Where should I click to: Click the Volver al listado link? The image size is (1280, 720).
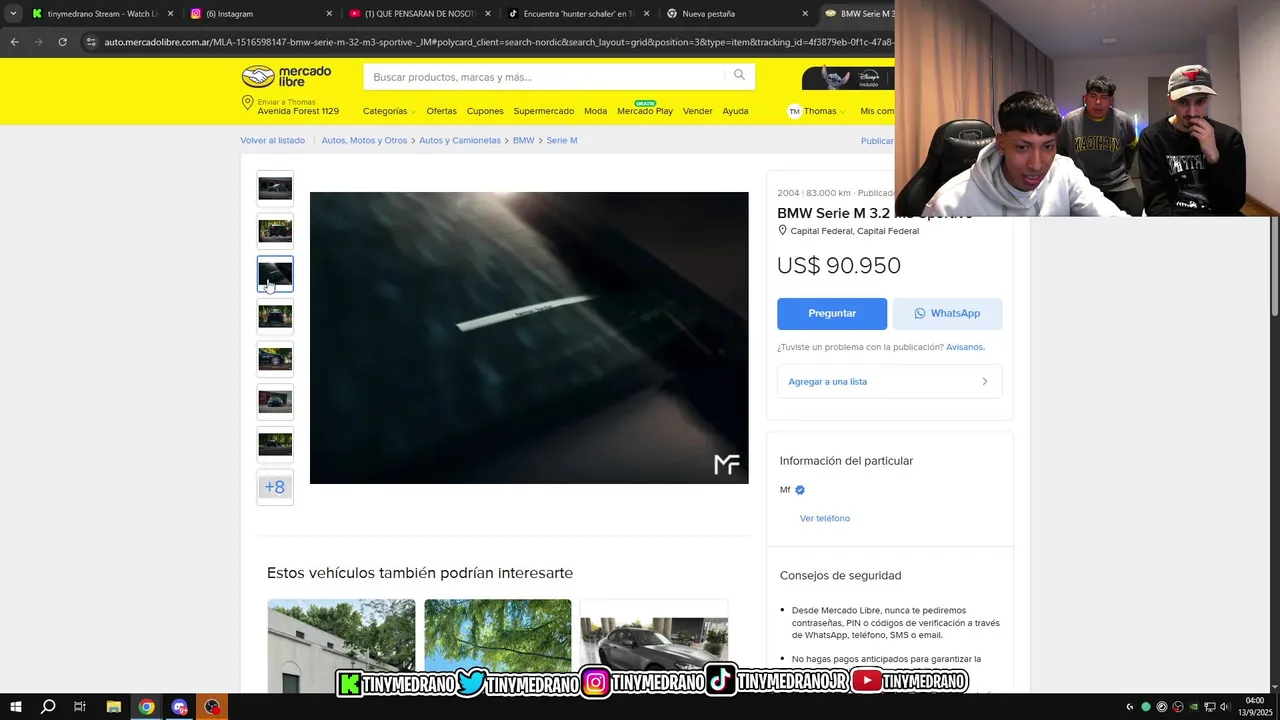[x=272, y=141]
